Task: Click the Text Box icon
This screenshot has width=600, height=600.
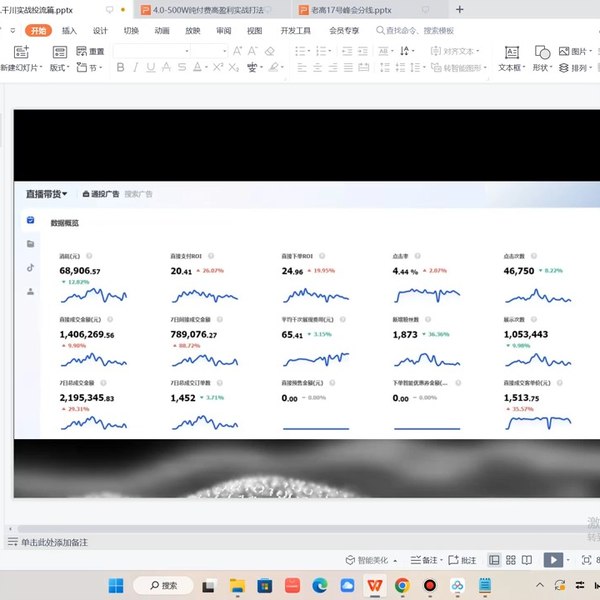Action: 512,52
